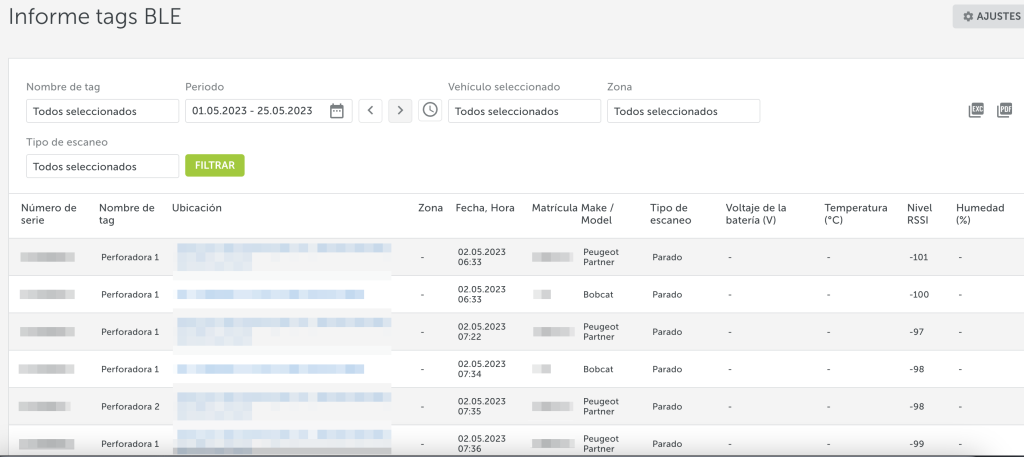The image size is (1024, 457).
Task: Open the calendar date picker icon
Action: point(337,111)
